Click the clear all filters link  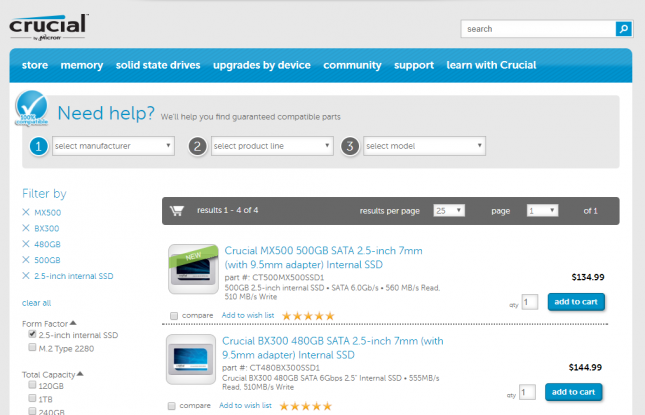point(37,303)
